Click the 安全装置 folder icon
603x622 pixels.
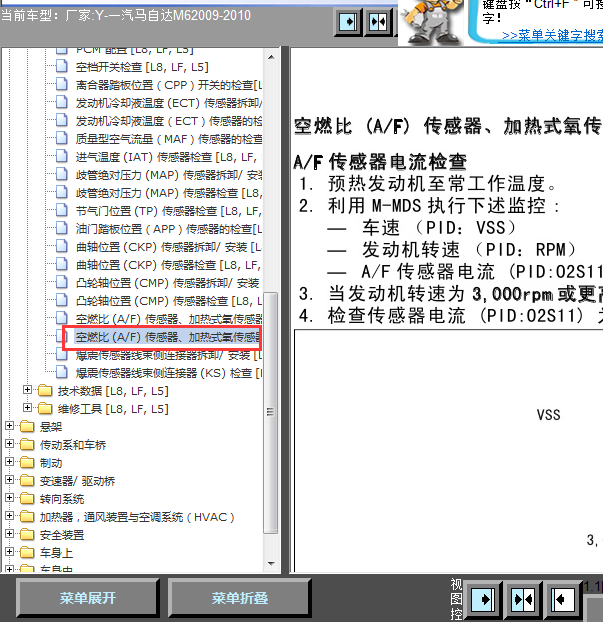click(x=27, y=535)
